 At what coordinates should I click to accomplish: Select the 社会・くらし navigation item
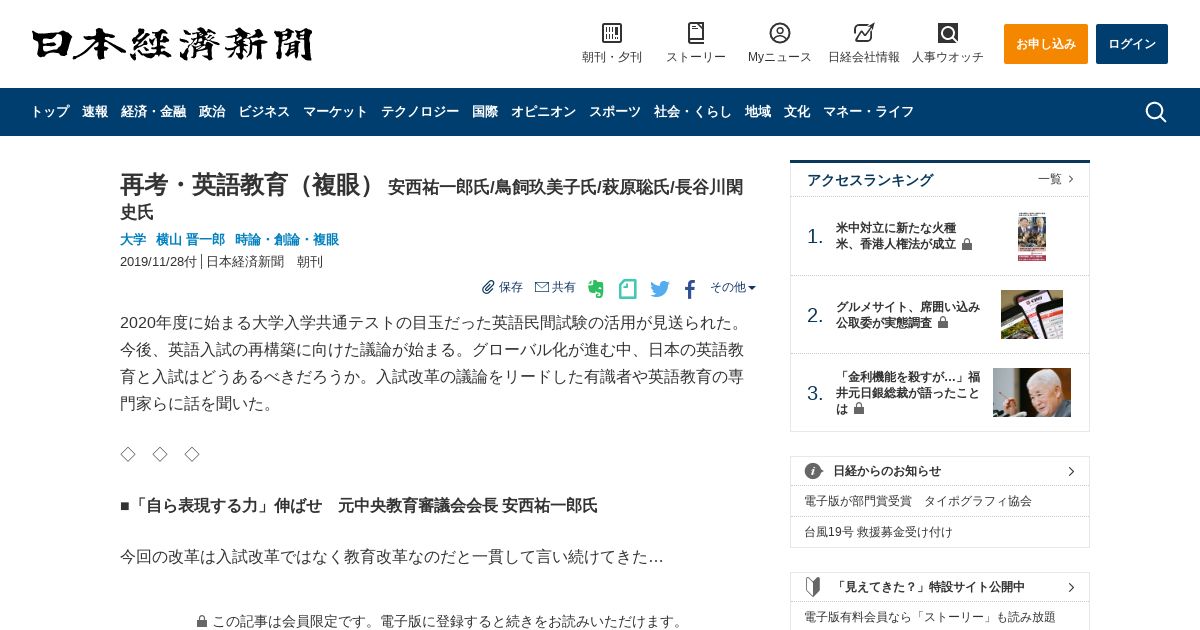pyautogui.click(x=693, y=112)
